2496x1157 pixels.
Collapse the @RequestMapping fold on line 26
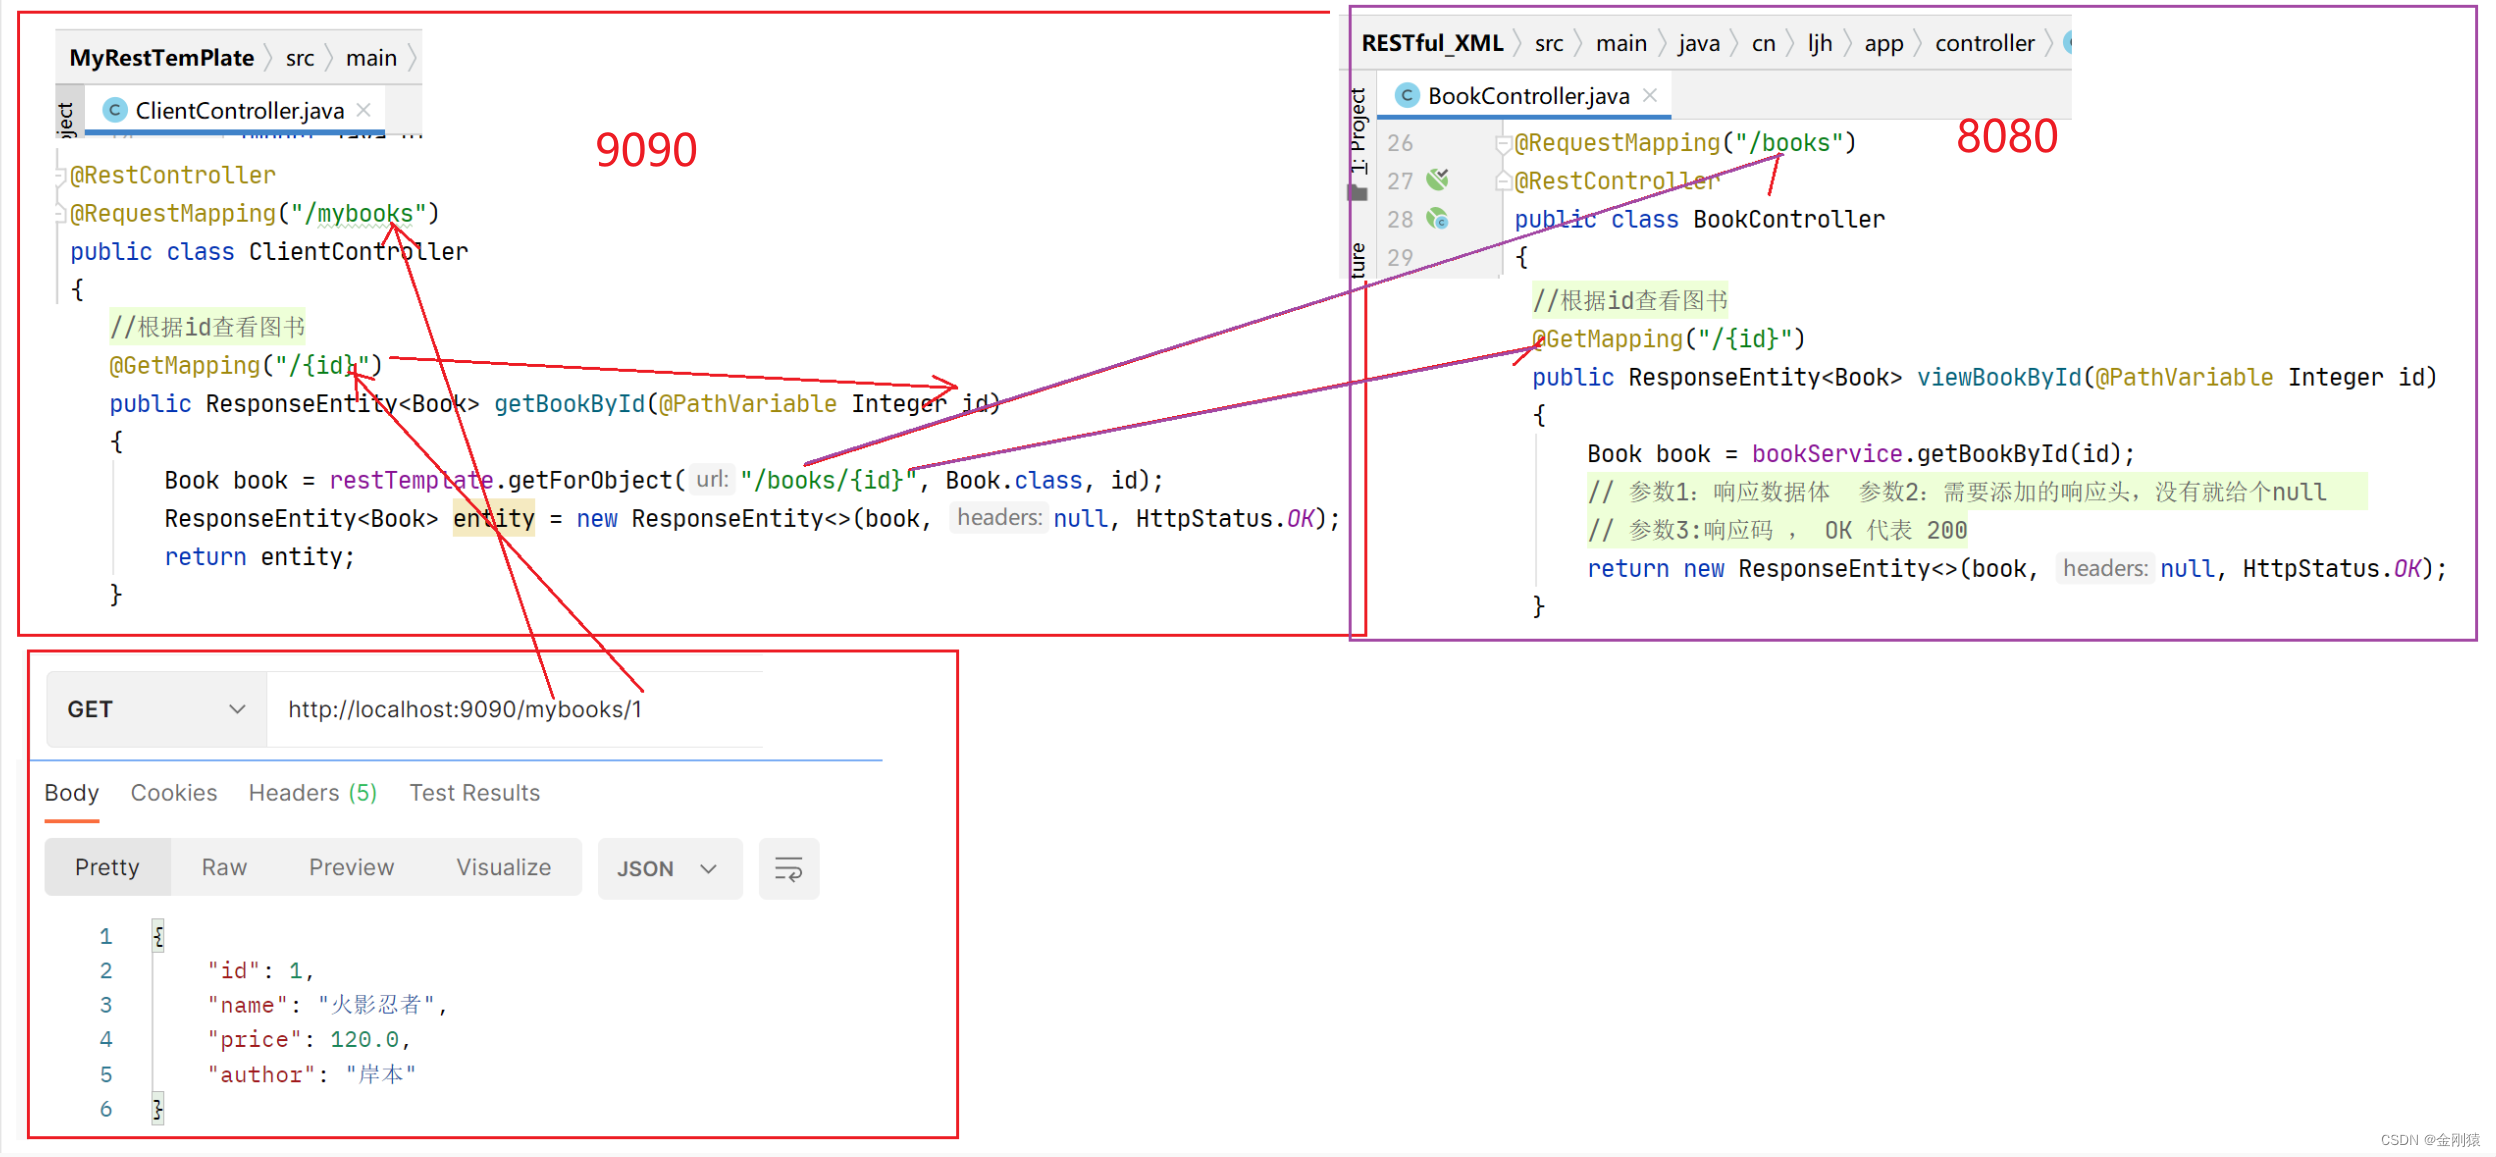(1502, 144)
